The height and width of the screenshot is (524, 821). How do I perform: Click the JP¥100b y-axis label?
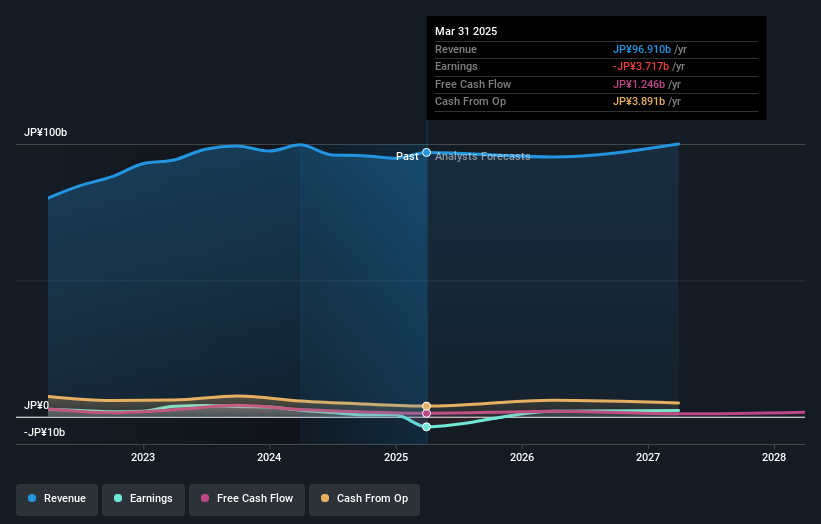[46, 132]
